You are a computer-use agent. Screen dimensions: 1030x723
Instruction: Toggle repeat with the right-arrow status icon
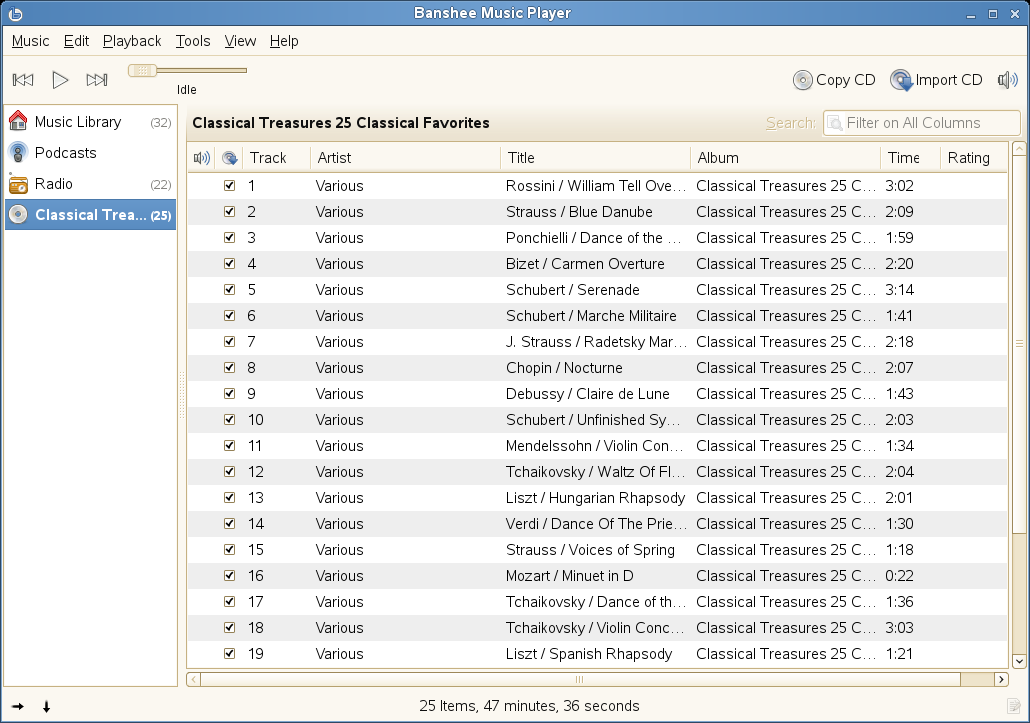18,707
